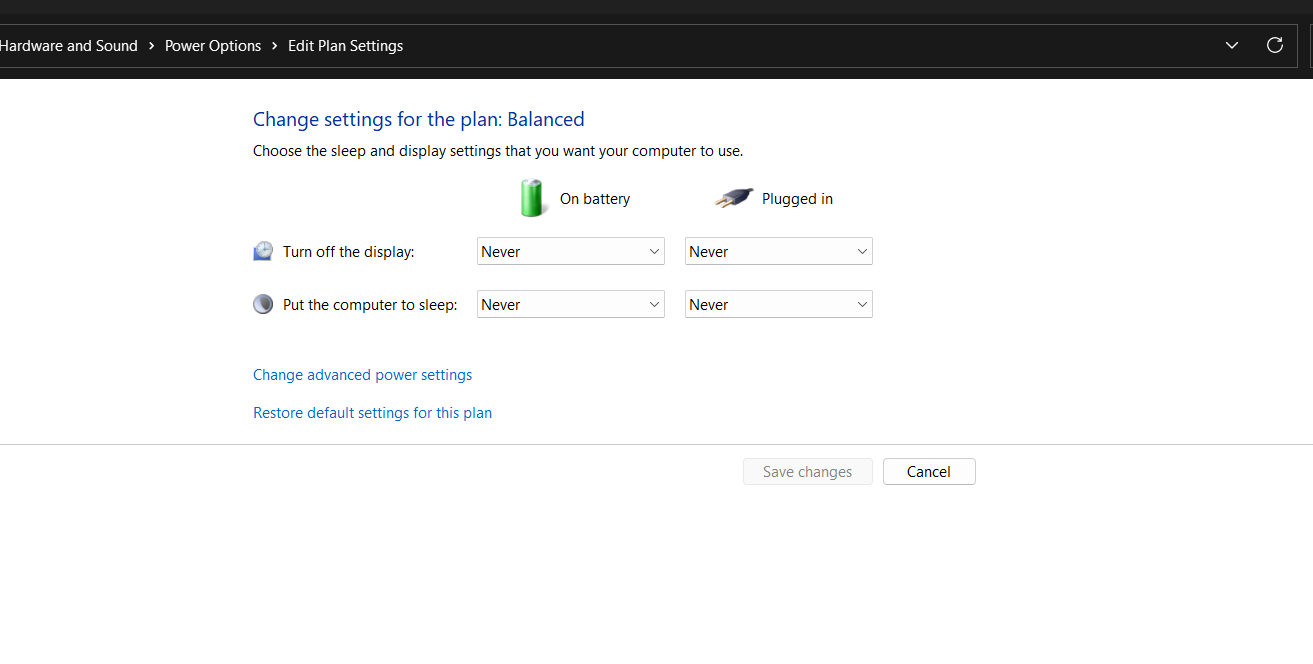1313x664 pixels.
Task: Restore default settings for this plan
Action: (372, 413)
